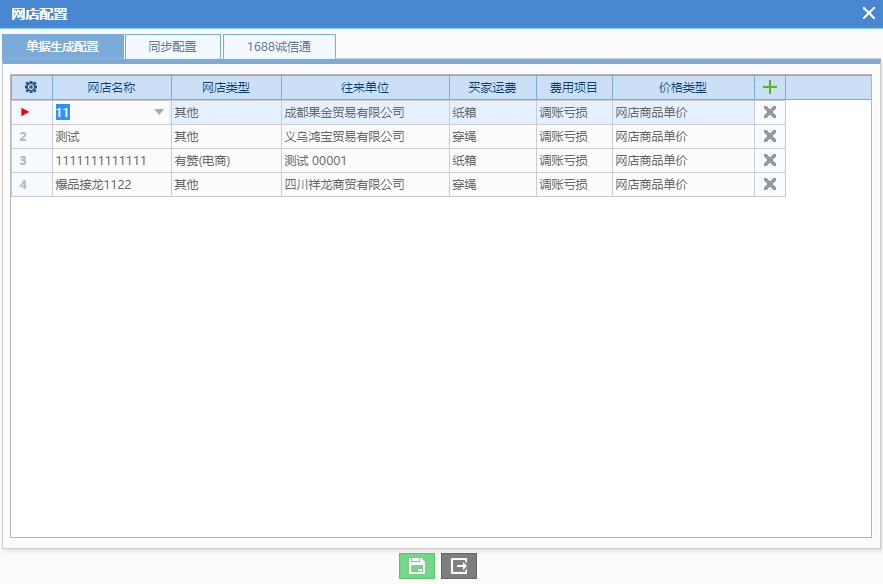Click 成都果金贸易有限公司 cell
This screenshot has width=883, height=584.
pyautogui.click(x=365, y=112)
